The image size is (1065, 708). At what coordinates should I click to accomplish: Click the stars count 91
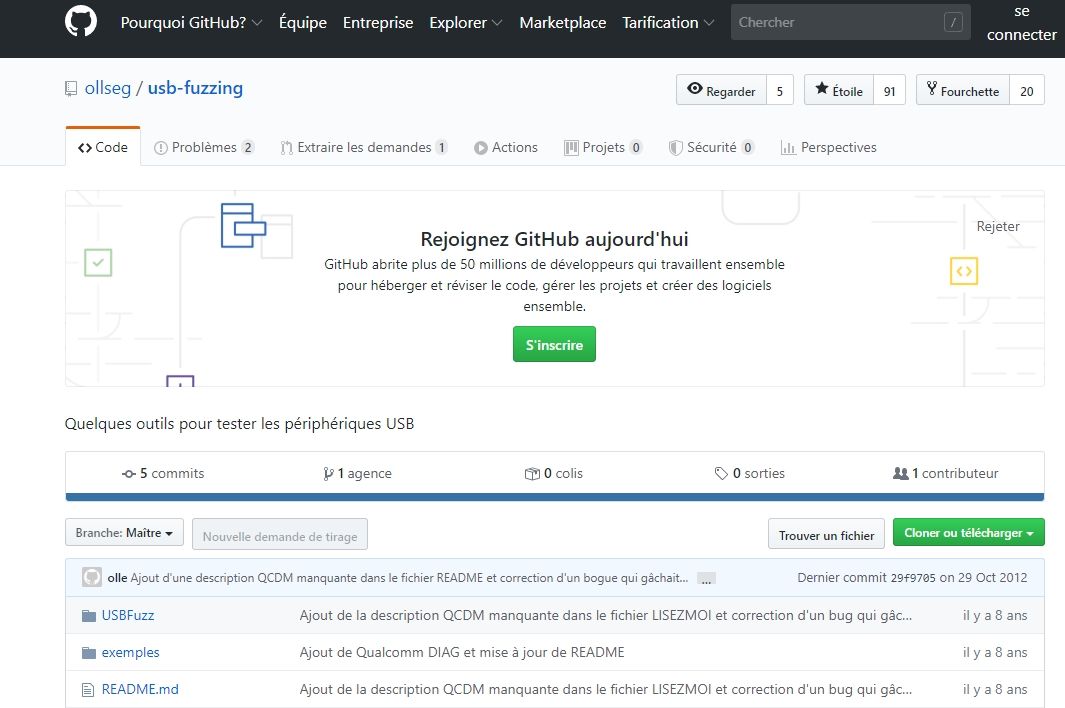pyautogui.click(x=890, y=90)
